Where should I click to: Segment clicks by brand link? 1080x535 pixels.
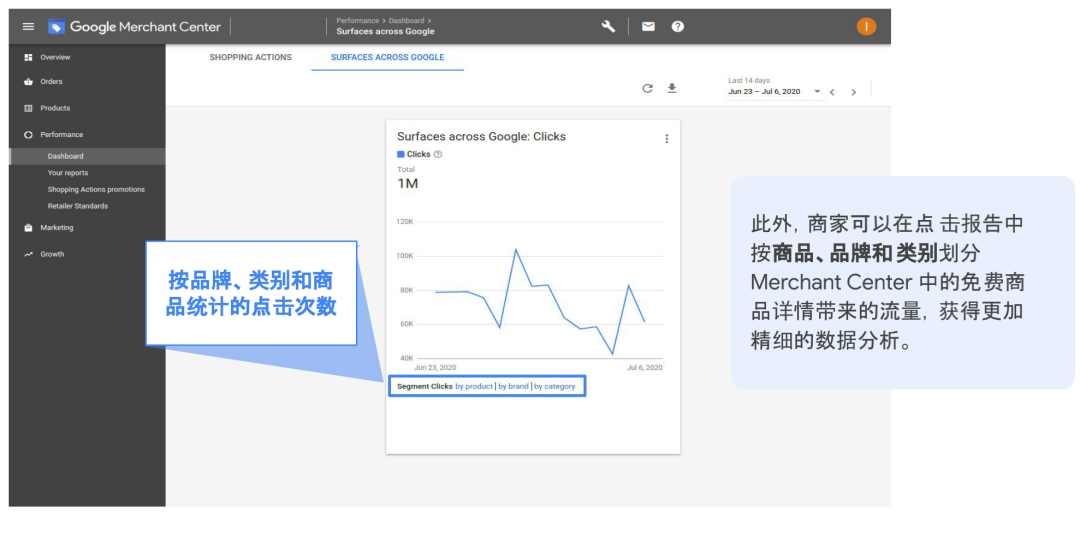[x=513, y=386]
